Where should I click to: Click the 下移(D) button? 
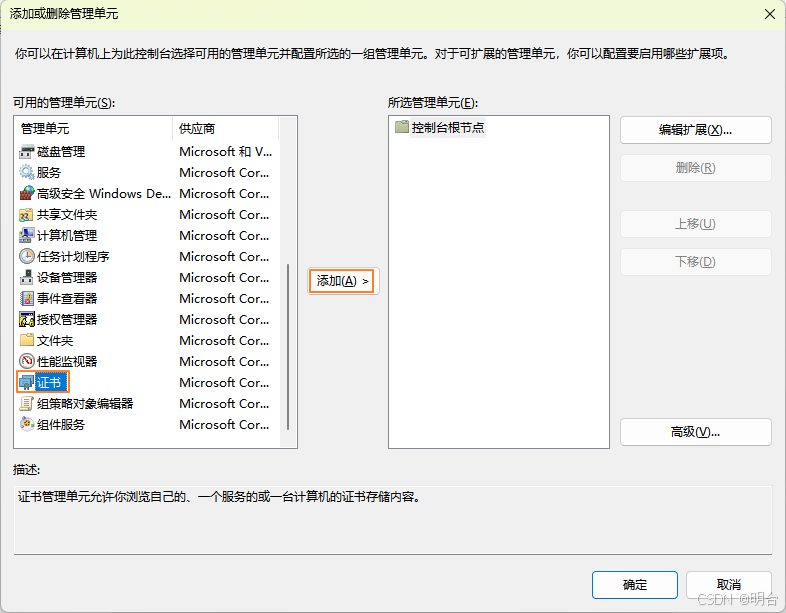(x=695, y=262)
